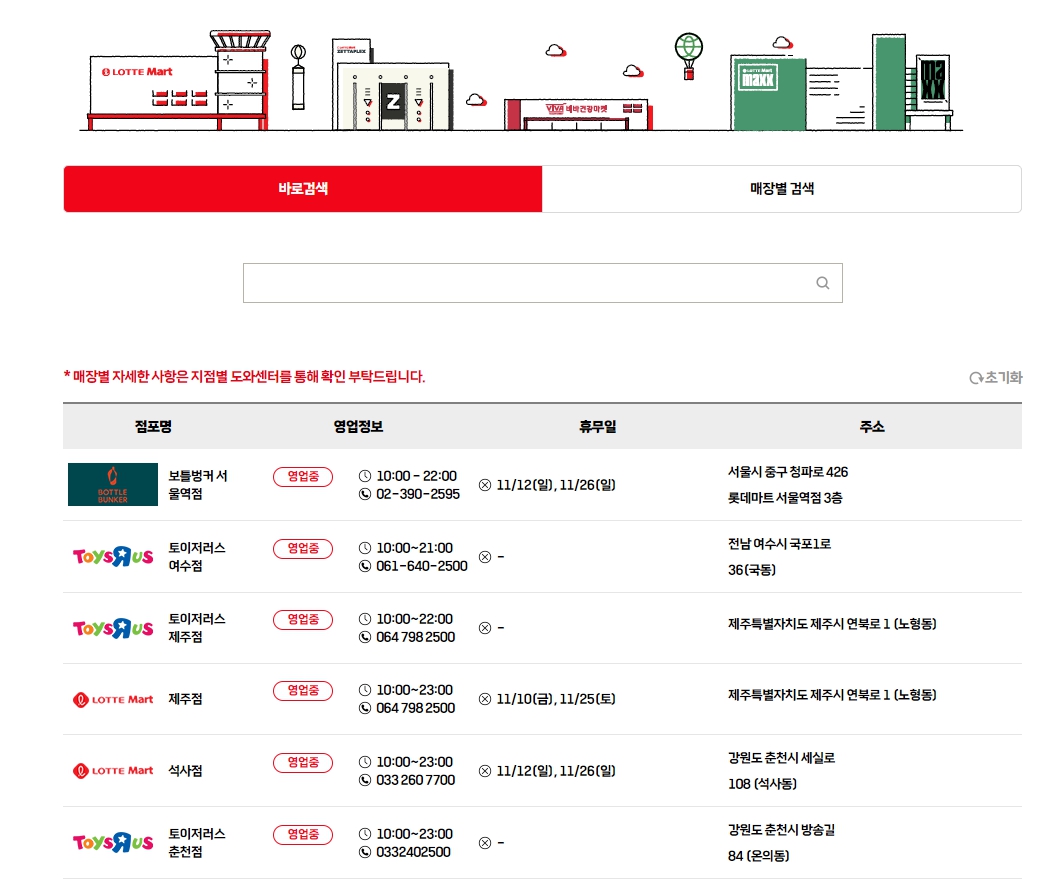Click 영업중 badge for 석사점

point(303,763)
